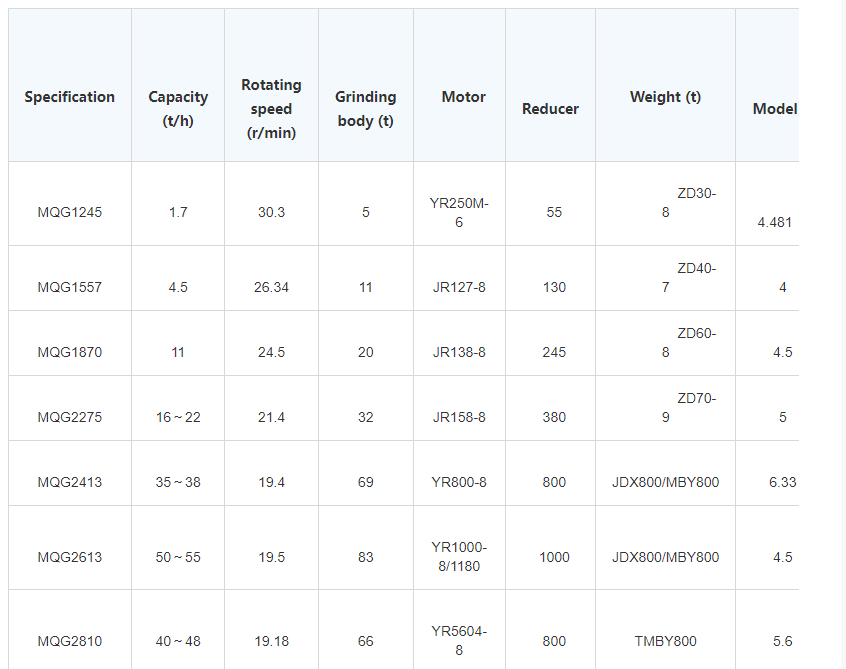Select the Capacity (t/h) column header
Image resolution: width=846 pixels, height=669 pixels.
[x=178, y=108]
